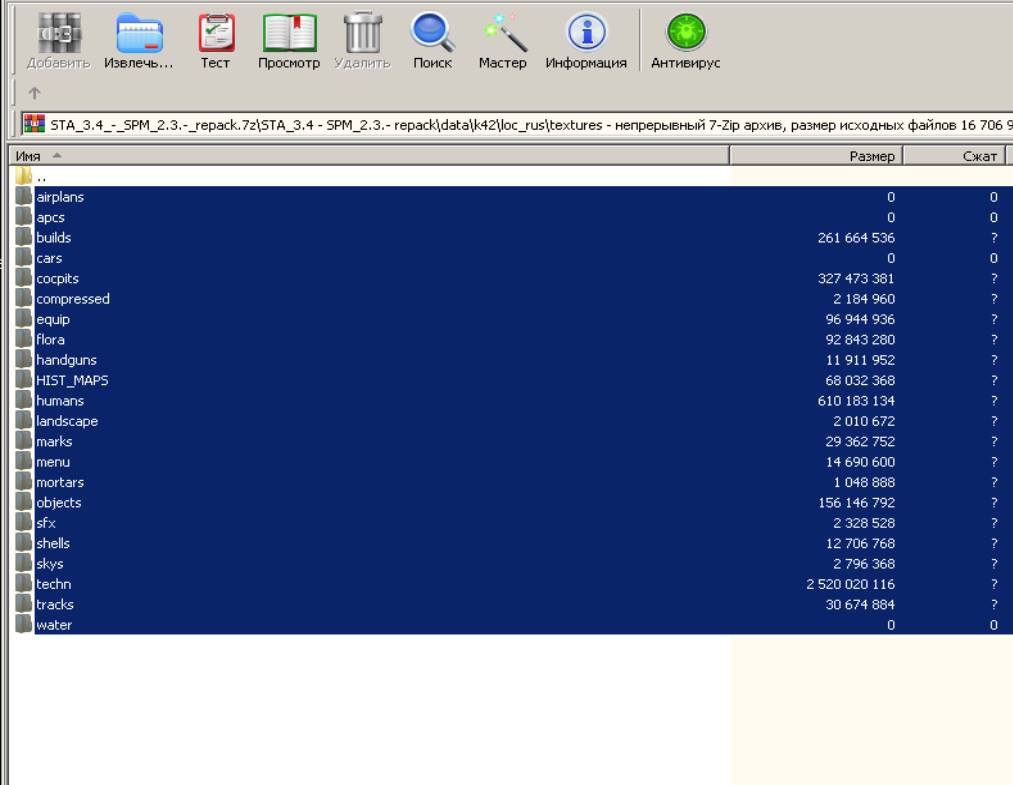This screenshot has height=785, width=1013.
Task: Click size value 12 706 768
Action: (860, 543)
